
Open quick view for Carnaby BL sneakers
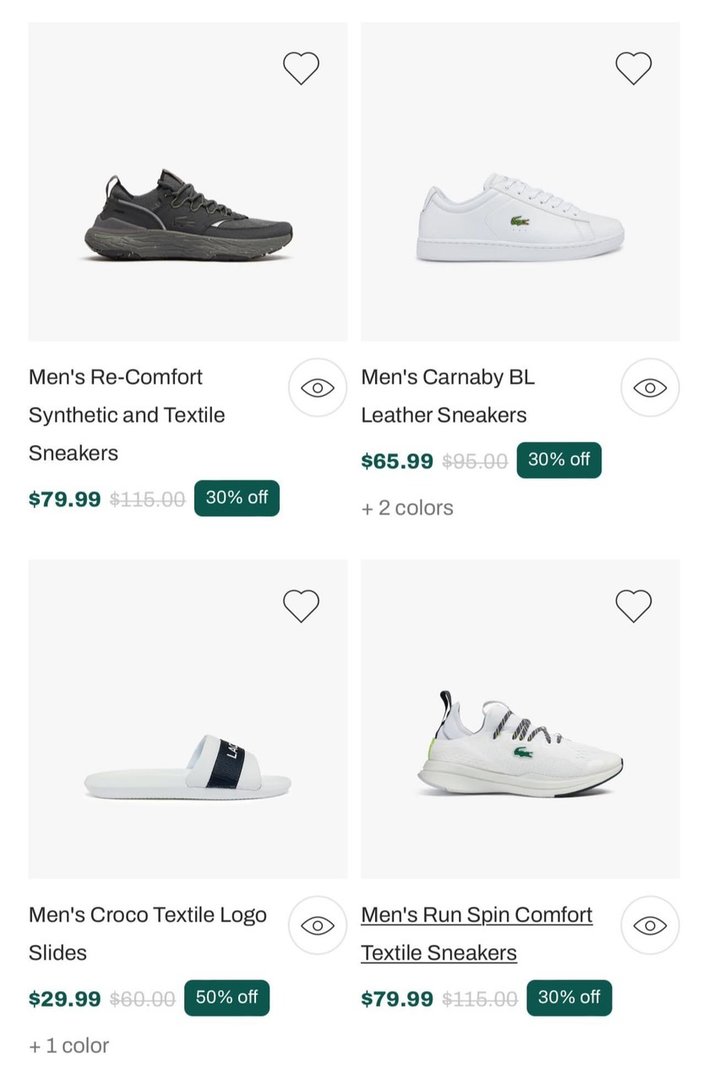click(x=650, y=388)
